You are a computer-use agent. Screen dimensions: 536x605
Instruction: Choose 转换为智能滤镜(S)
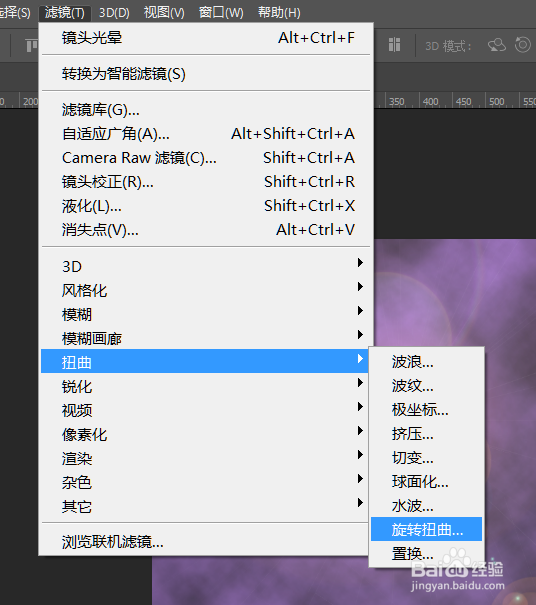[206, 74]
